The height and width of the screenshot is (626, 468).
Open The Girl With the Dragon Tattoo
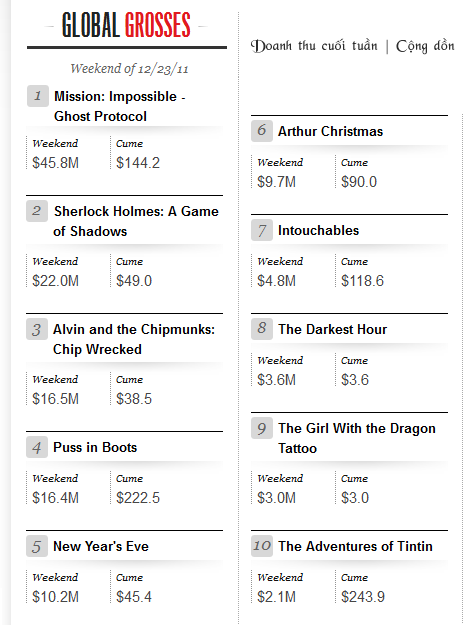[357, 438]
